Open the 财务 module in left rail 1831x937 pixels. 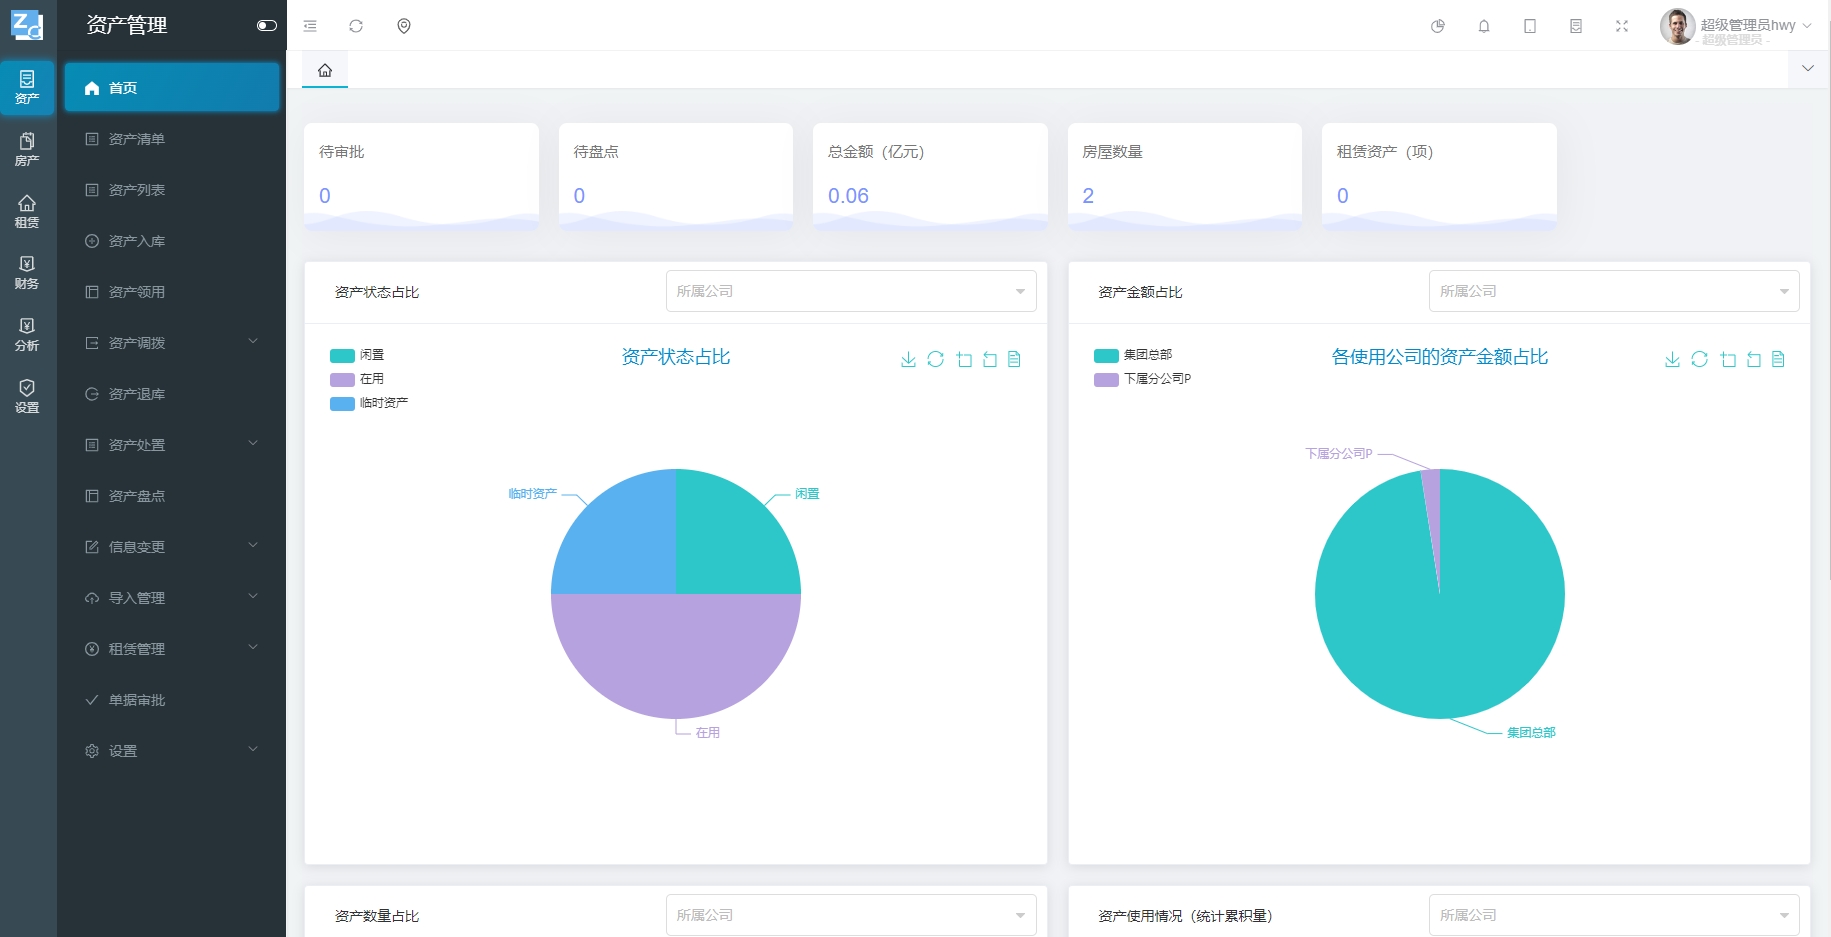27,272
